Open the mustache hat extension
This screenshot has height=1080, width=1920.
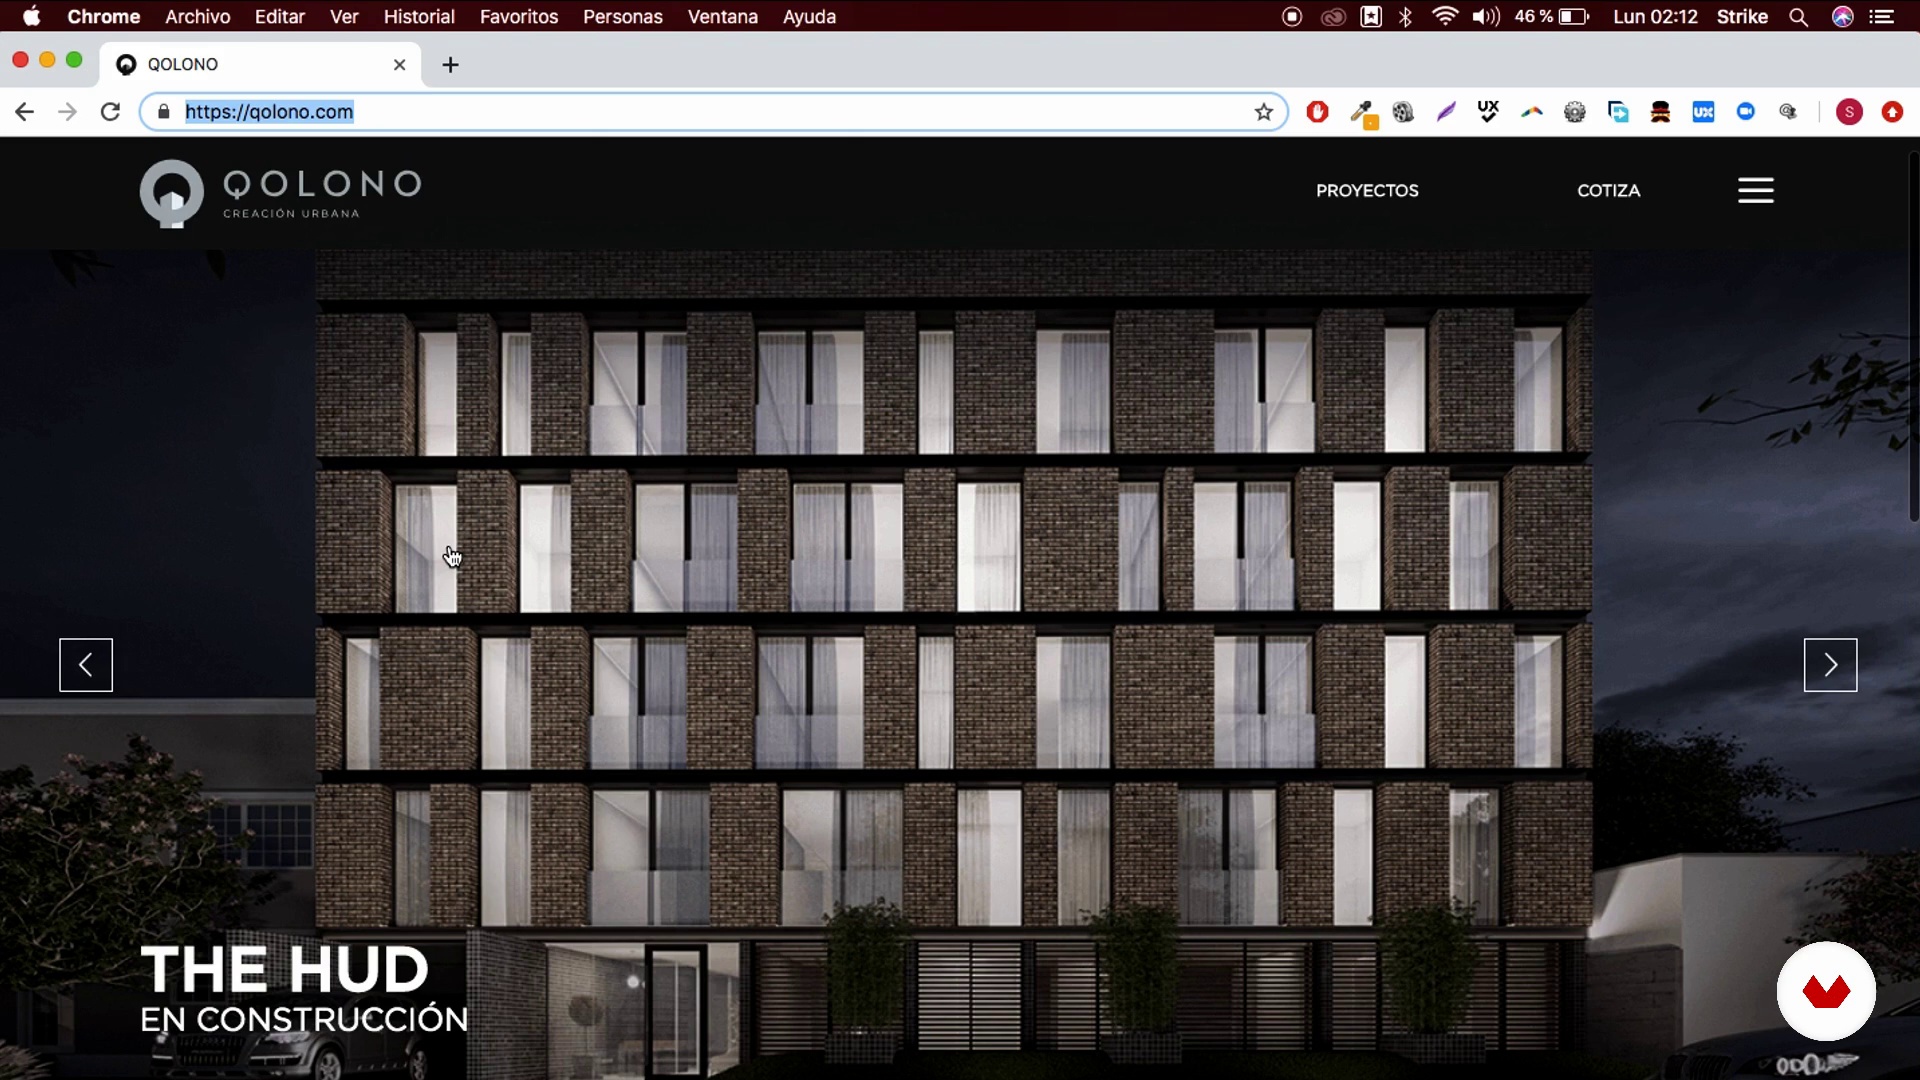click(x=1660, y=112)
